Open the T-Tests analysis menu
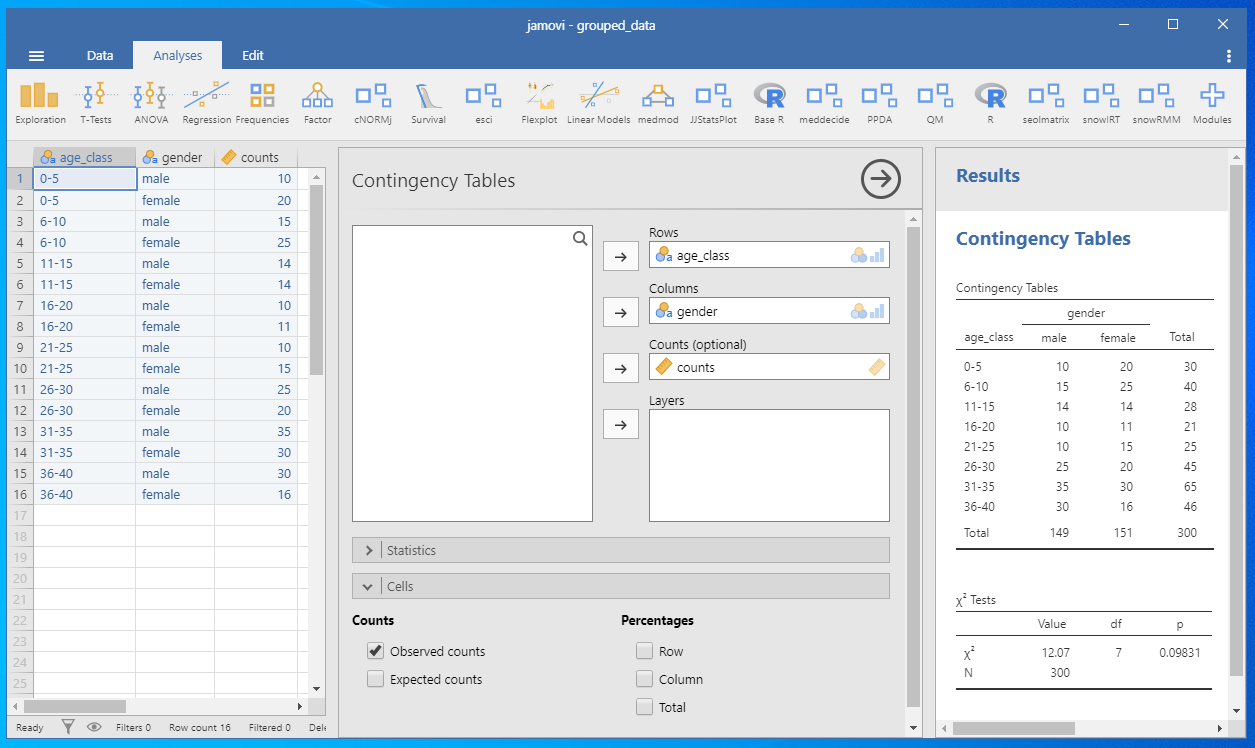The width and height of the screenshot is (1255, 748). (x=96, y=103)
